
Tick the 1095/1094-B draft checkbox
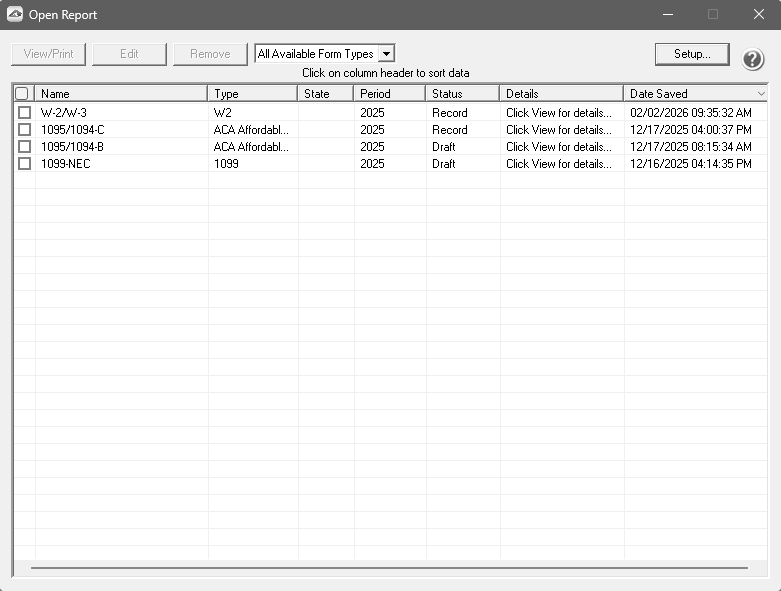pyautogui.click(x=24, y=147)
